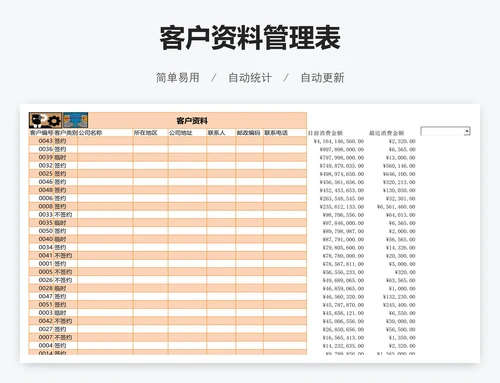The width and height of the screenshot is (500, 383).
Task: Select the recent amount ¥560,146.00
Action: 399,166
